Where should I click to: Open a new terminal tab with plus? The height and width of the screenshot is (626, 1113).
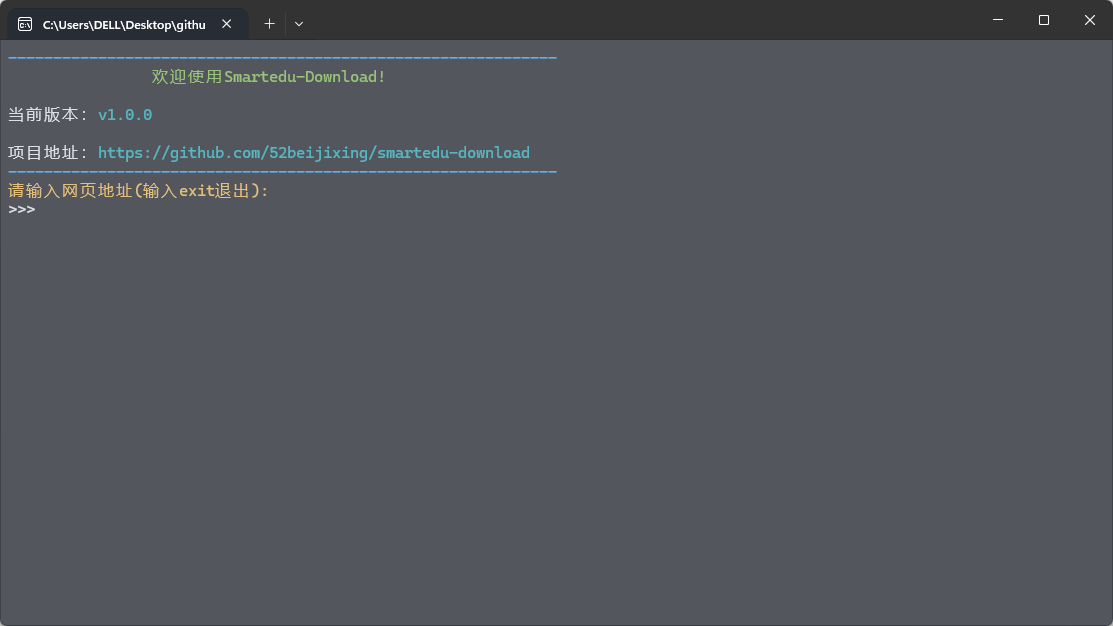point(269,24)
